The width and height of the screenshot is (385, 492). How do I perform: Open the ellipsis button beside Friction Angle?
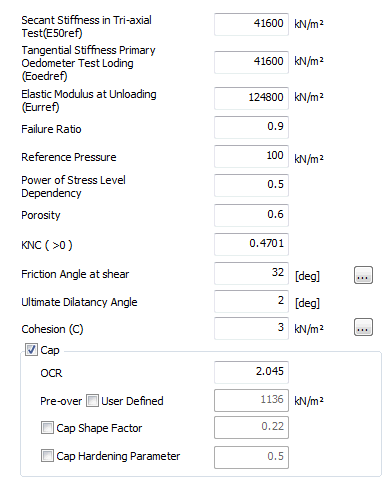coord(363,275)
